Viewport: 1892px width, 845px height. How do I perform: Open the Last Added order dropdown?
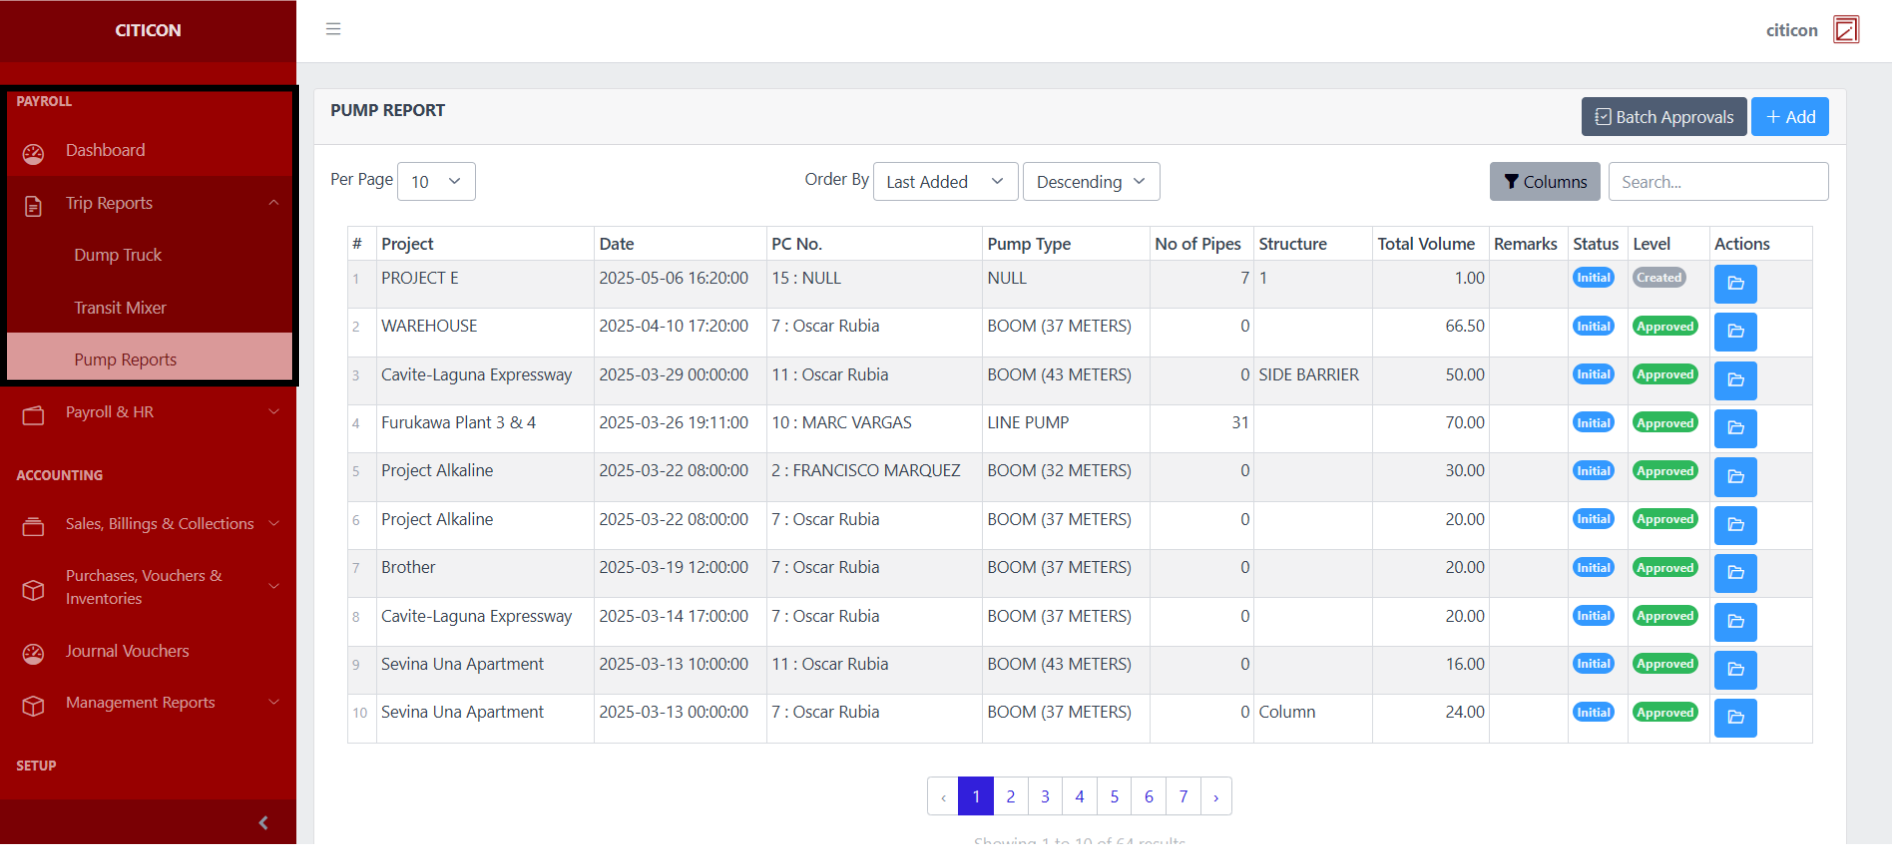point(945,182)
